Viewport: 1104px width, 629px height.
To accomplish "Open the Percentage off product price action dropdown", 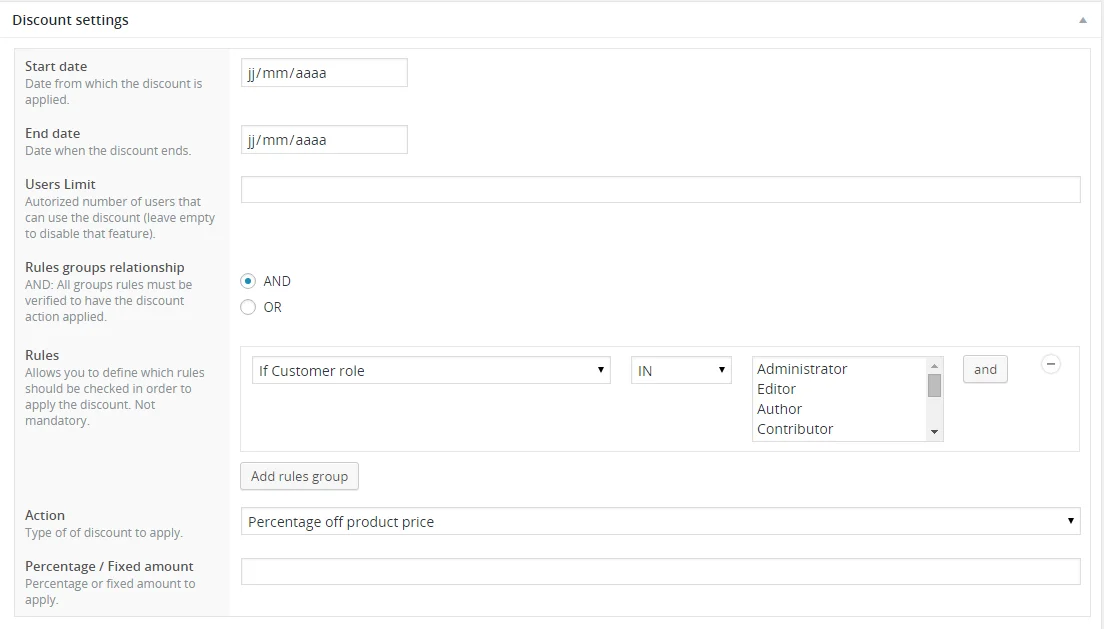I will pyautogui.click(x=660, y=521).
